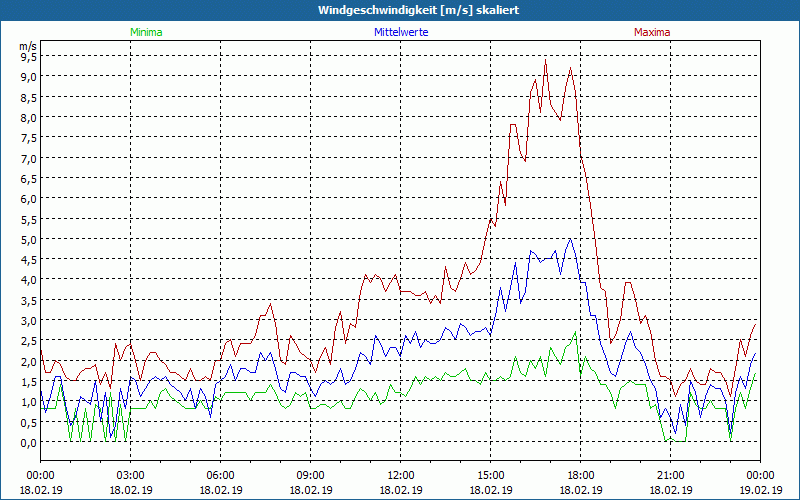Image resolution: width=800 pixels, height=500 pixels.
Task: Select the 12:00 time axis label
Action: pyautogui.click(x=400, y=475)
